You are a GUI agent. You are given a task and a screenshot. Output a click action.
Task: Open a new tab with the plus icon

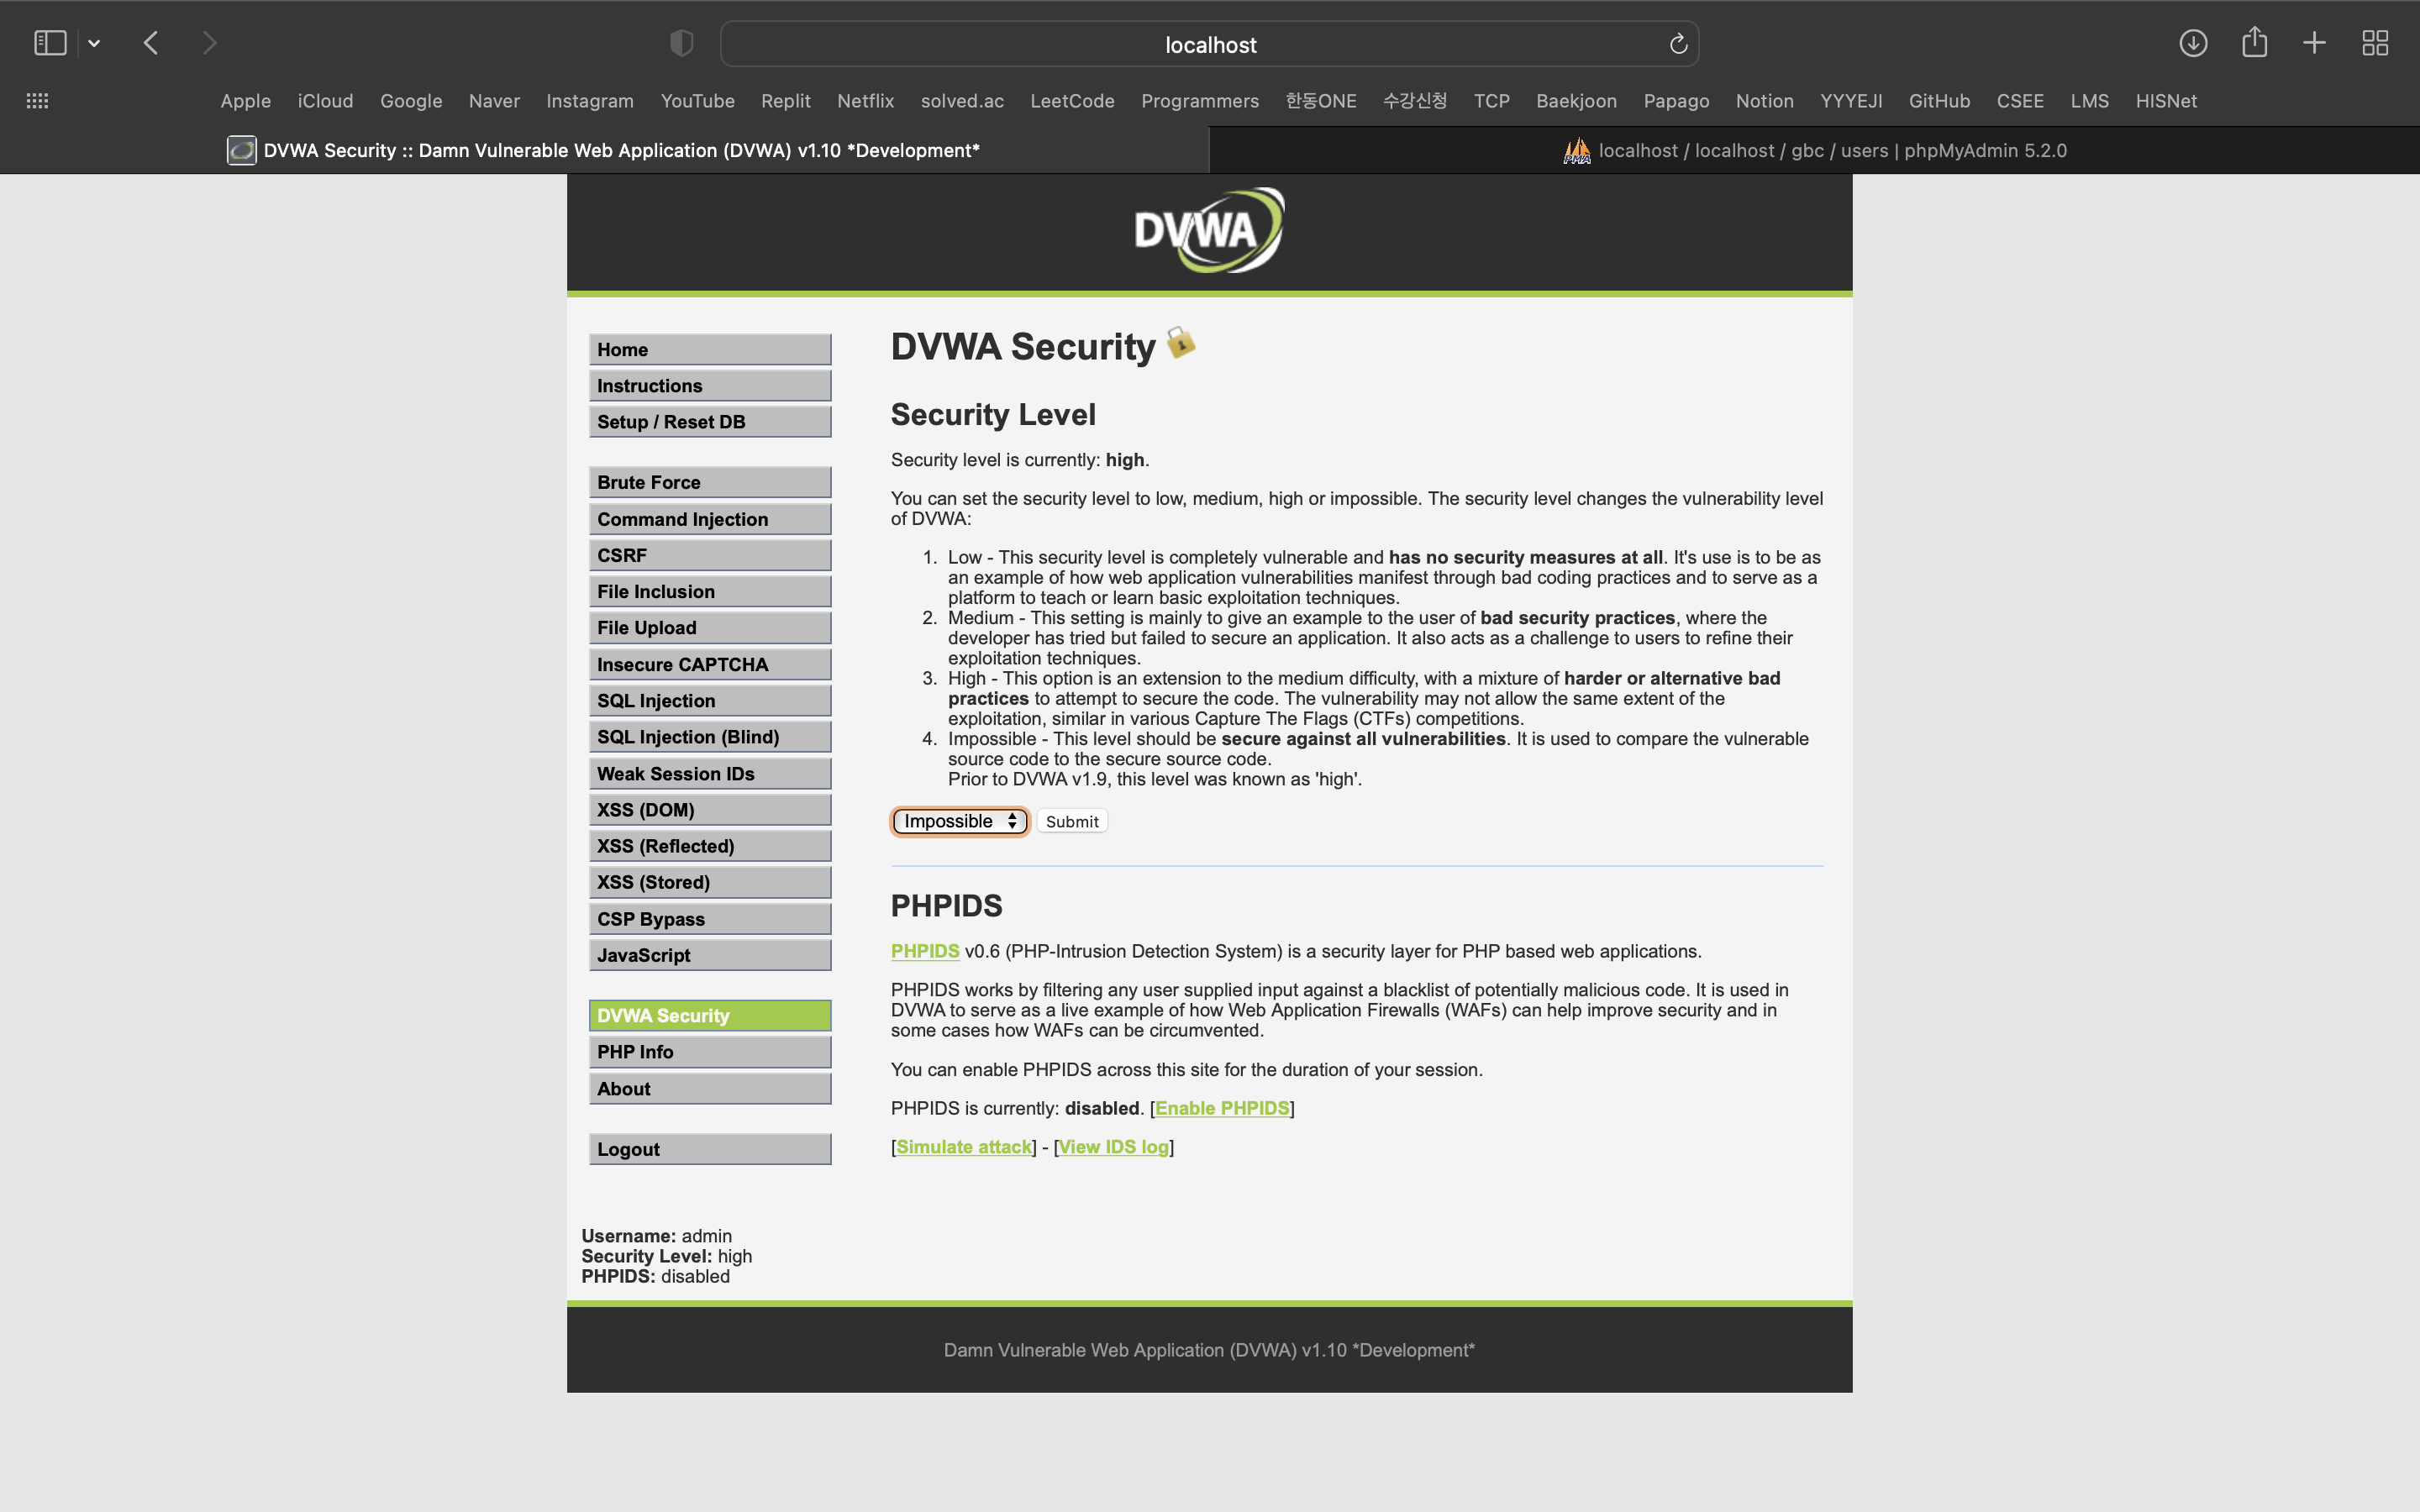click(2314, 43)
